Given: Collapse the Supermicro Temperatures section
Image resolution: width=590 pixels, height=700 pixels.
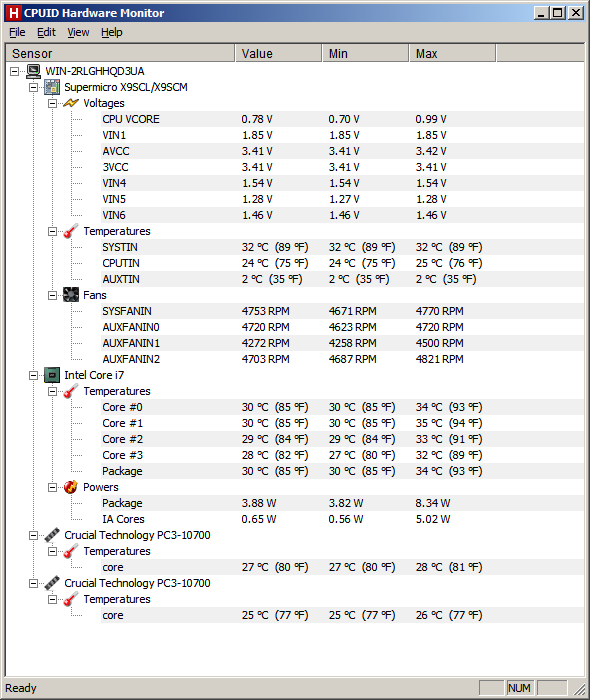Looking at the screenshot, I should tap(52, 231).
